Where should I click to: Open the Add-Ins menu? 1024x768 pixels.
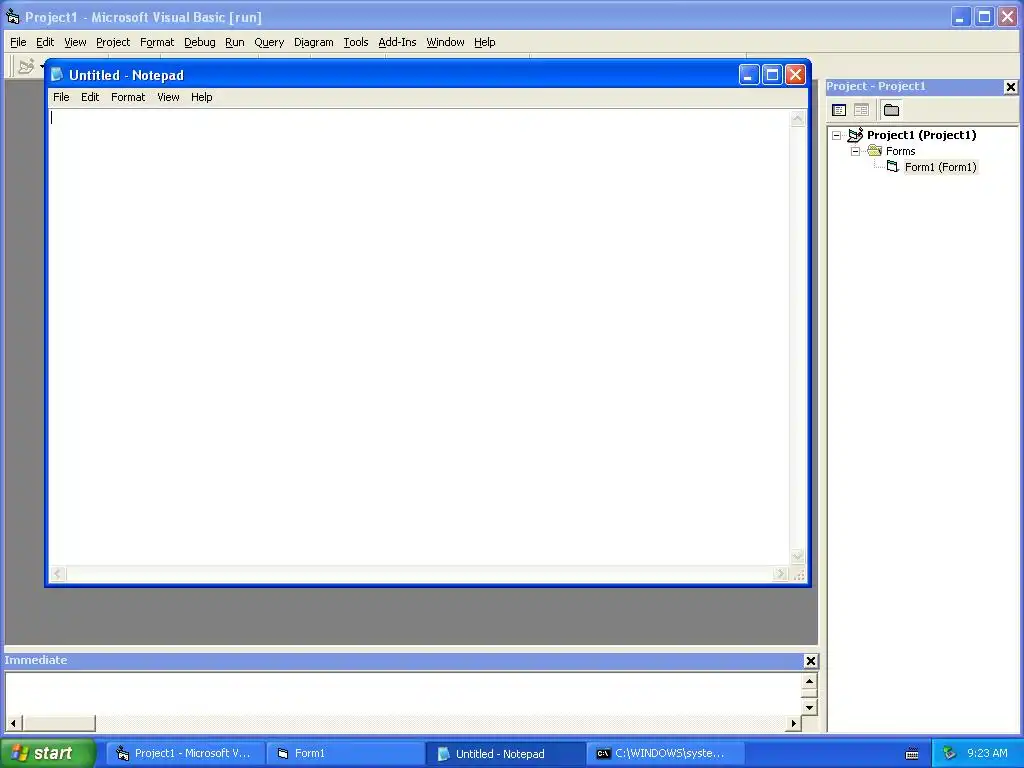397,42
